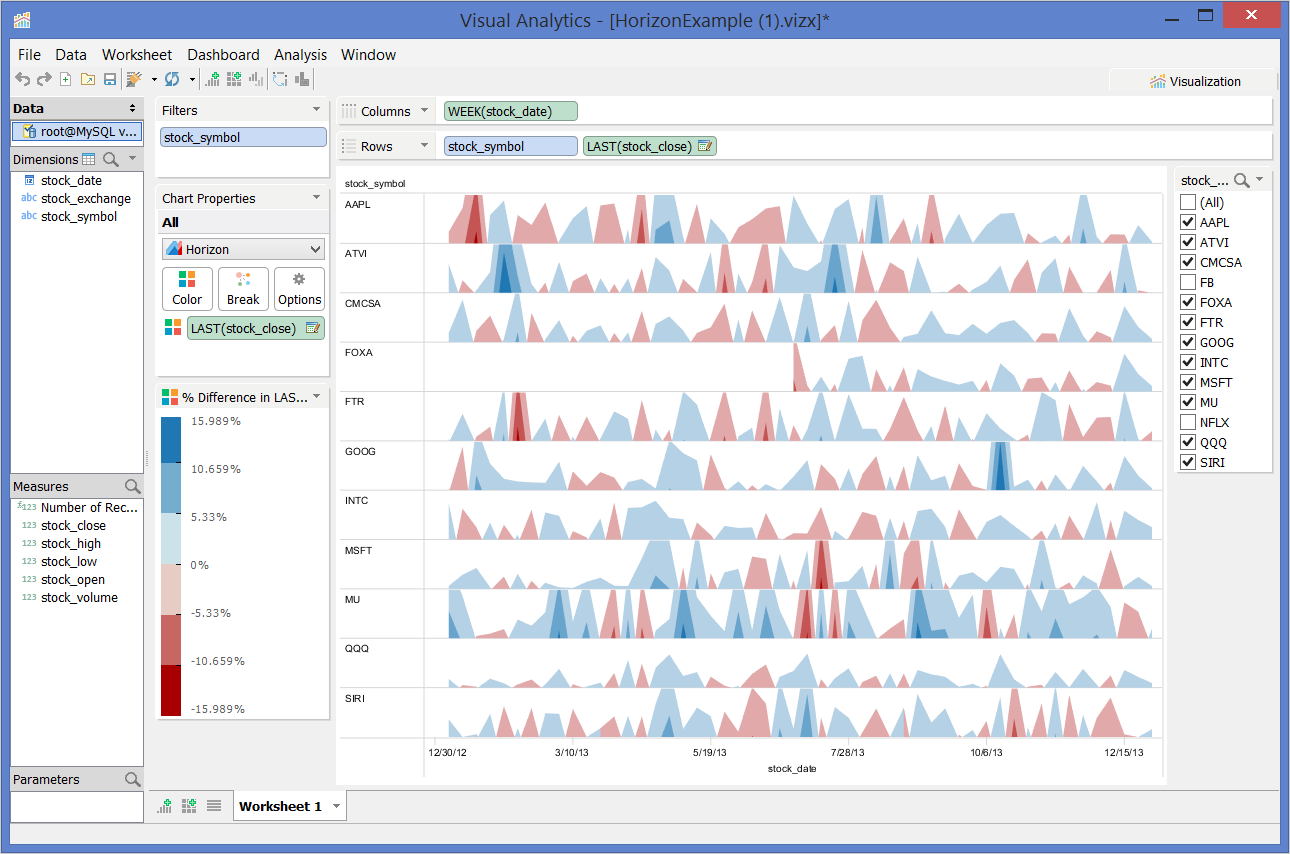Create a new file with the toolbar icon

(x=66, y=80)
